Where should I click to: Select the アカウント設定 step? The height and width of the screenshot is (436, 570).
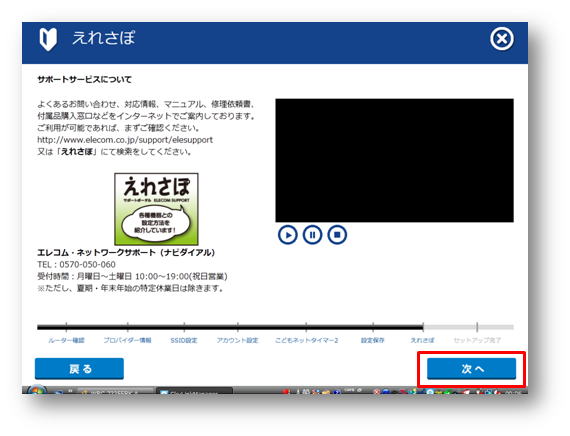tap(237, 340)
